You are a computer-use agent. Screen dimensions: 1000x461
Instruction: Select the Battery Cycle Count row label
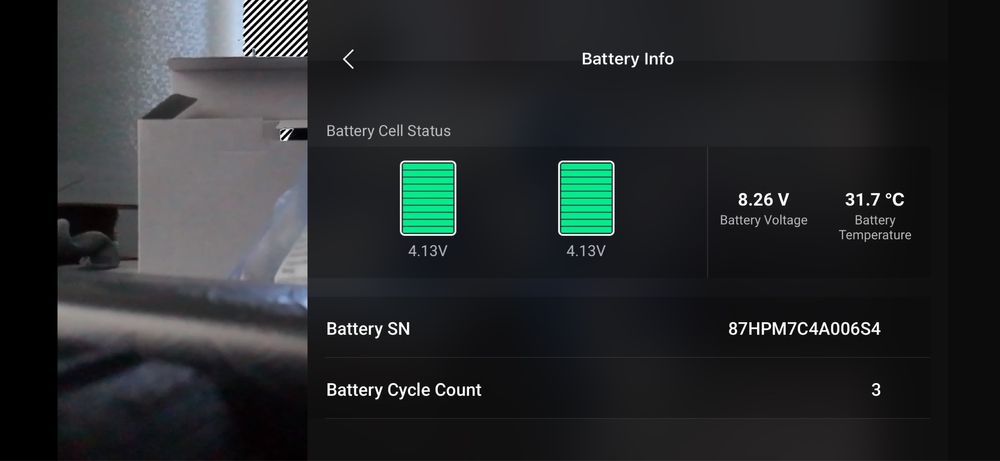[404, 390]
